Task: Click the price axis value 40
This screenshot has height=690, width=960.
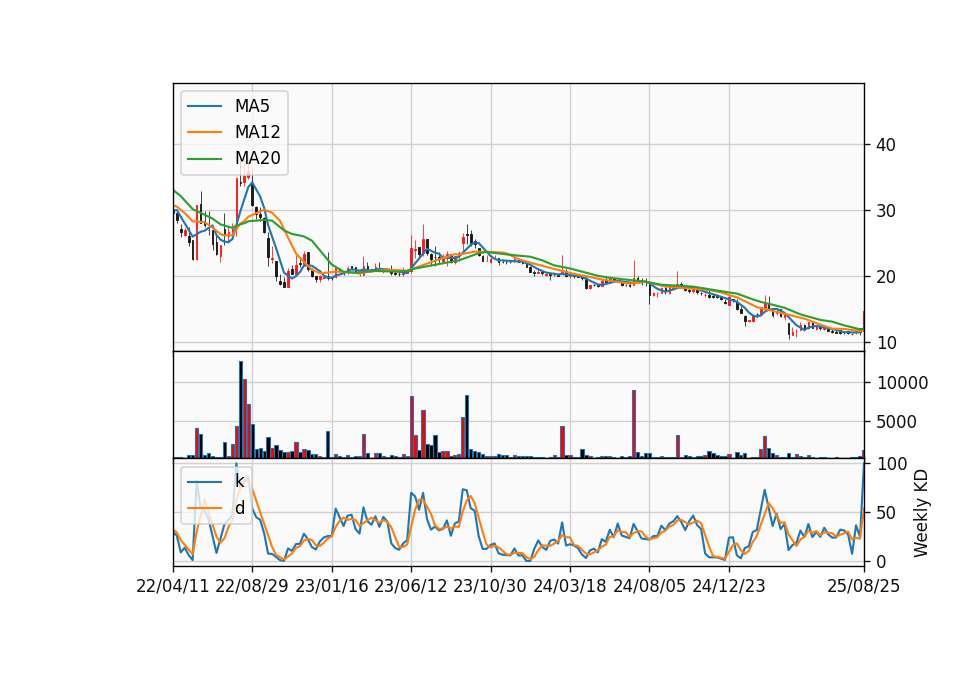Action: (886, 145)
